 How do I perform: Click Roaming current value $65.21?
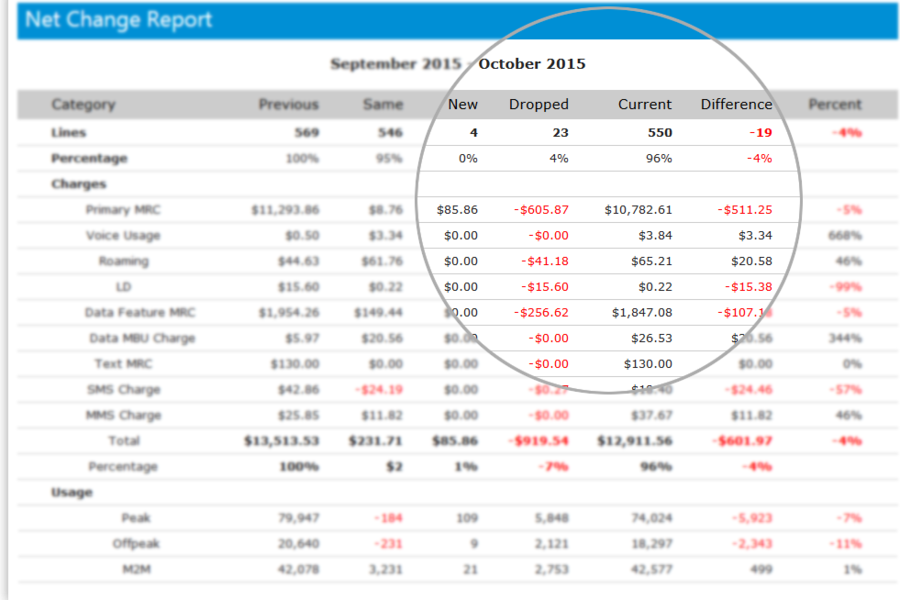point(651,261)
